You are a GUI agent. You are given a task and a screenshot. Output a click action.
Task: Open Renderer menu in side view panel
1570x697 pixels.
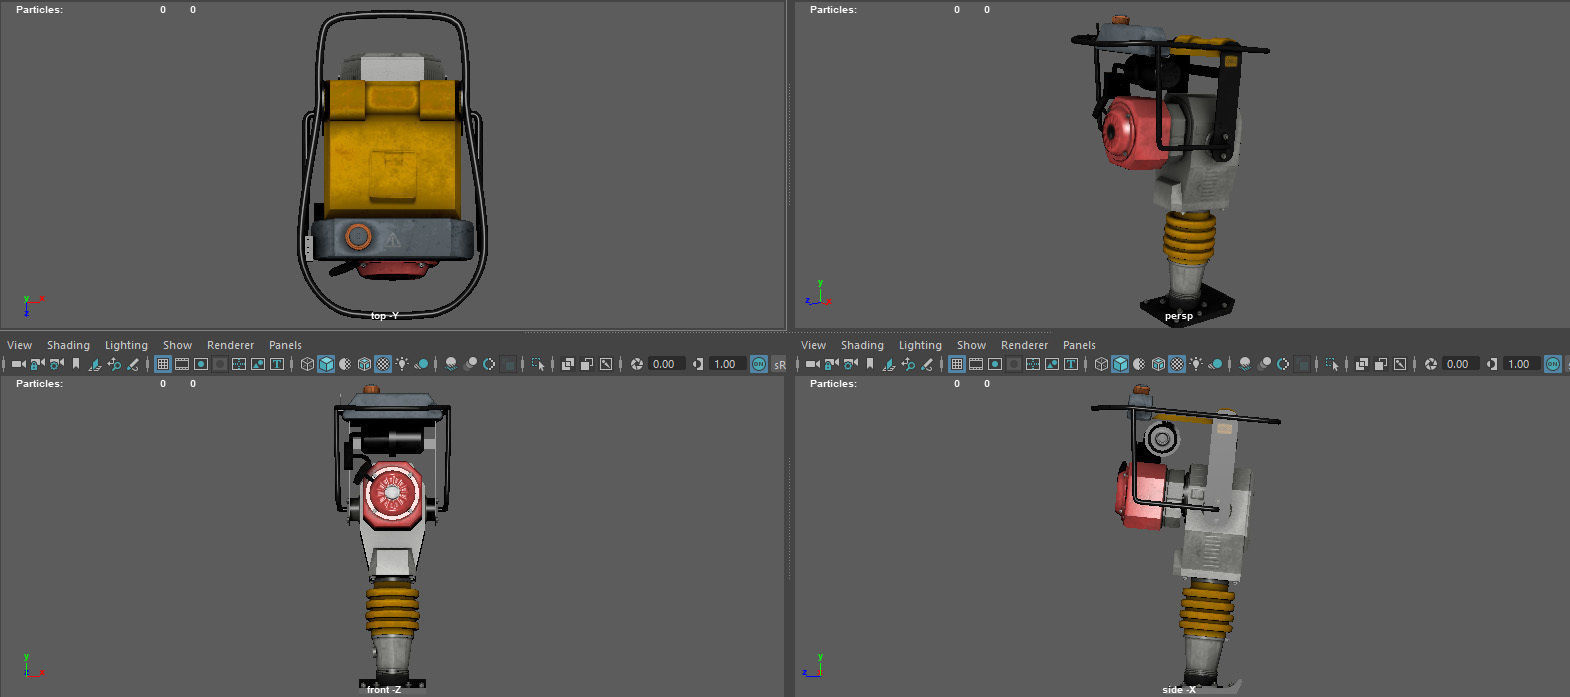1024,345
